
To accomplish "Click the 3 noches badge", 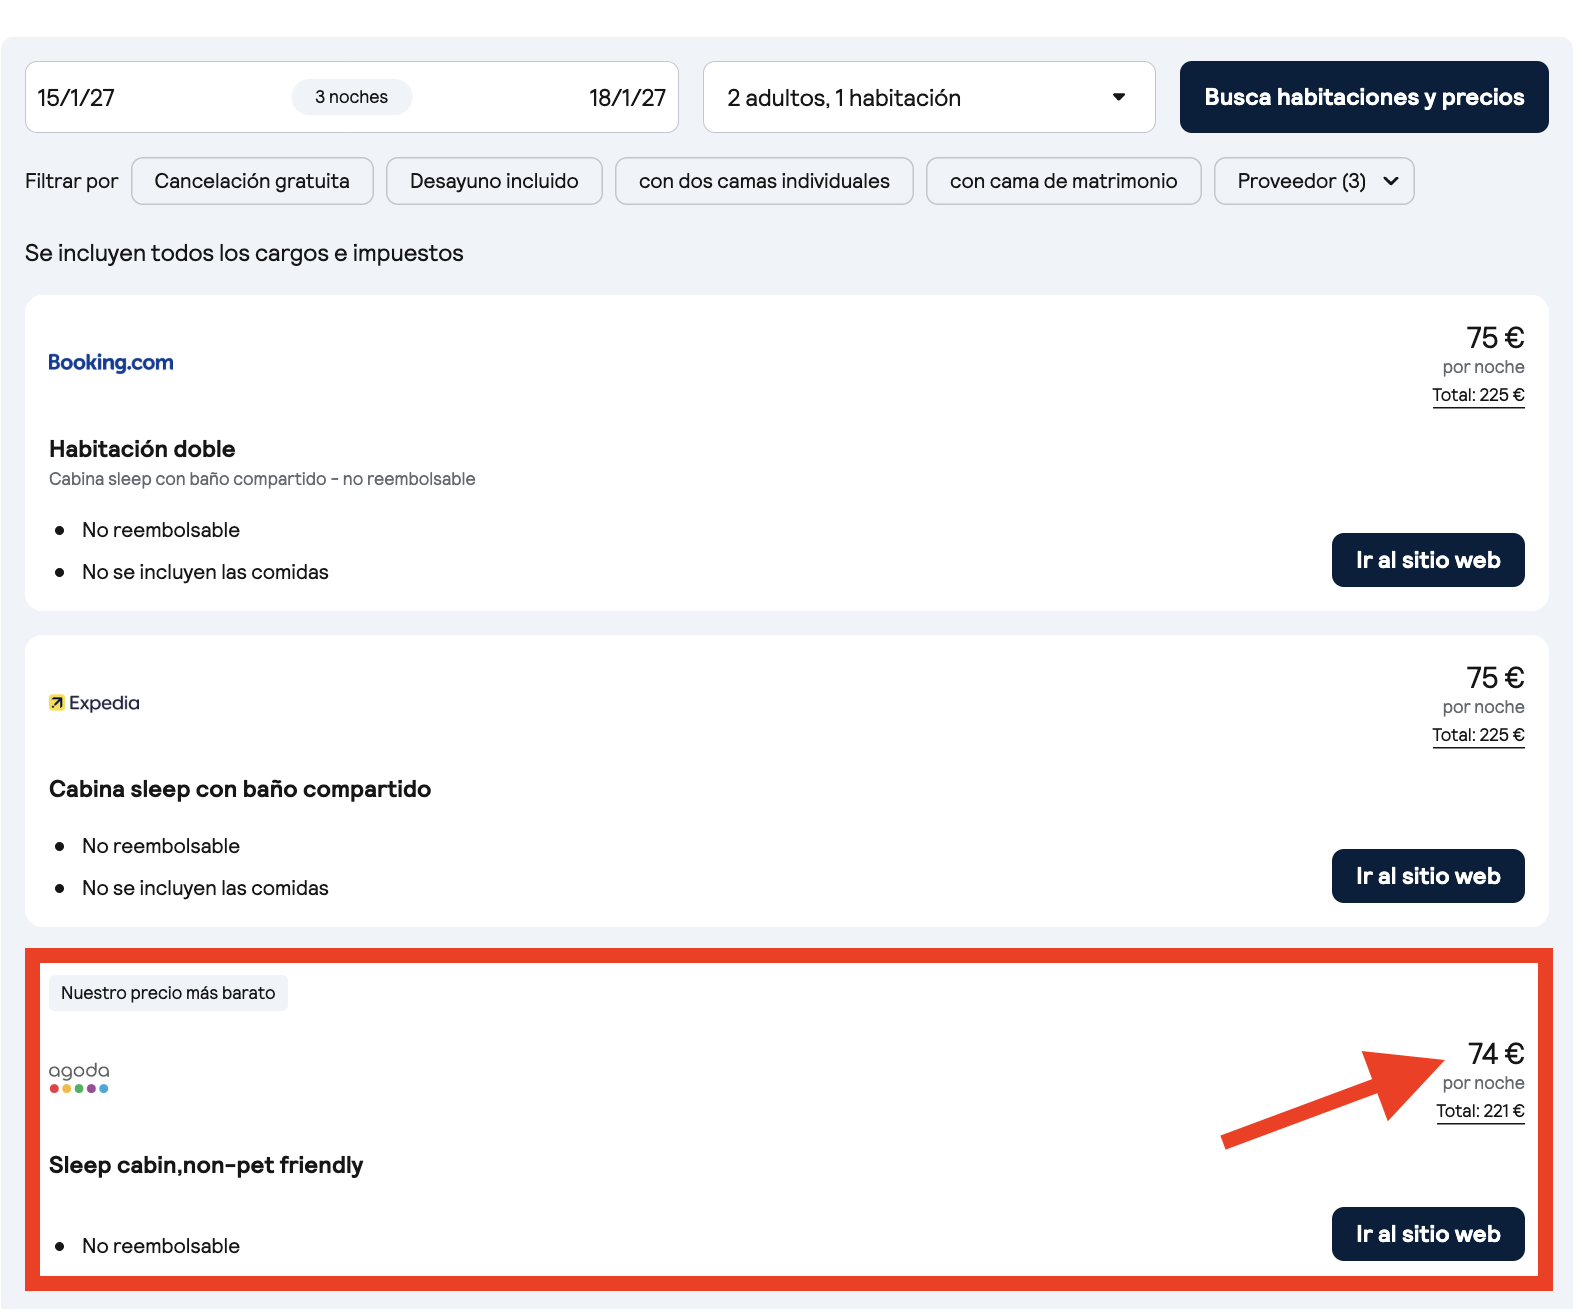I will coord(352,97).
